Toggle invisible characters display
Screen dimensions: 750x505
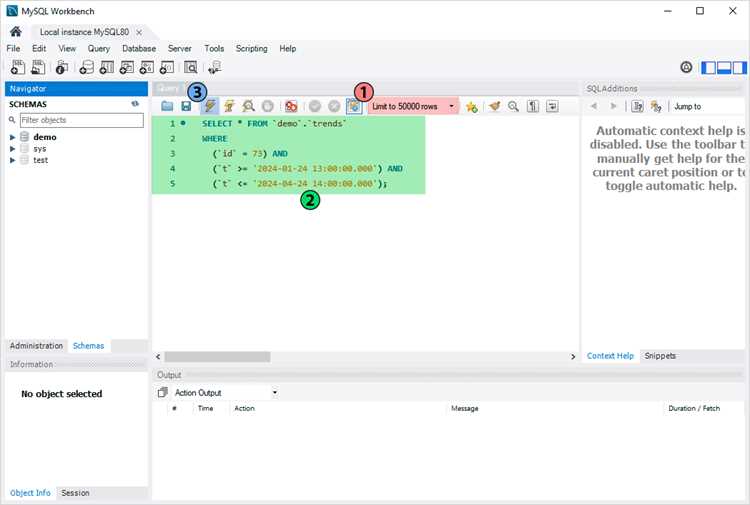point(532,106)
